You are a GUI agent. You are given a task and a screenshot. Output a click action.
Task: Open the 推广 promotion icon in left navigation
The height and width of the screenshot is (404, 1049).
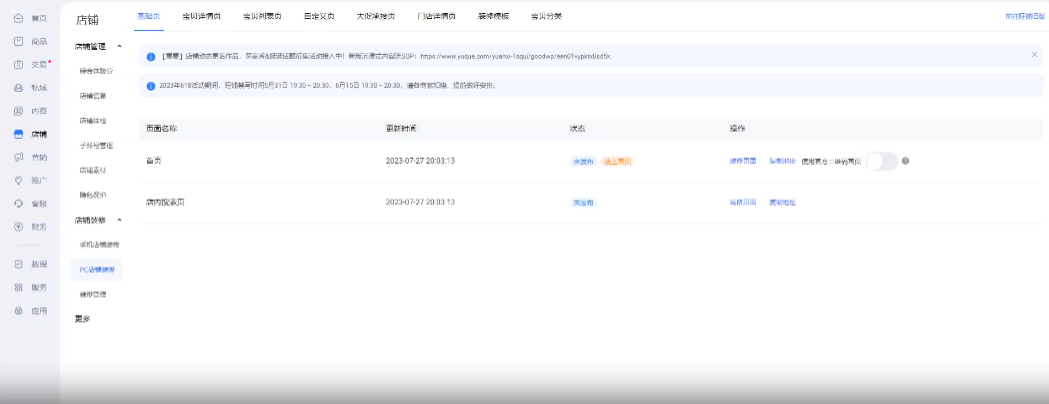point(19,181)
